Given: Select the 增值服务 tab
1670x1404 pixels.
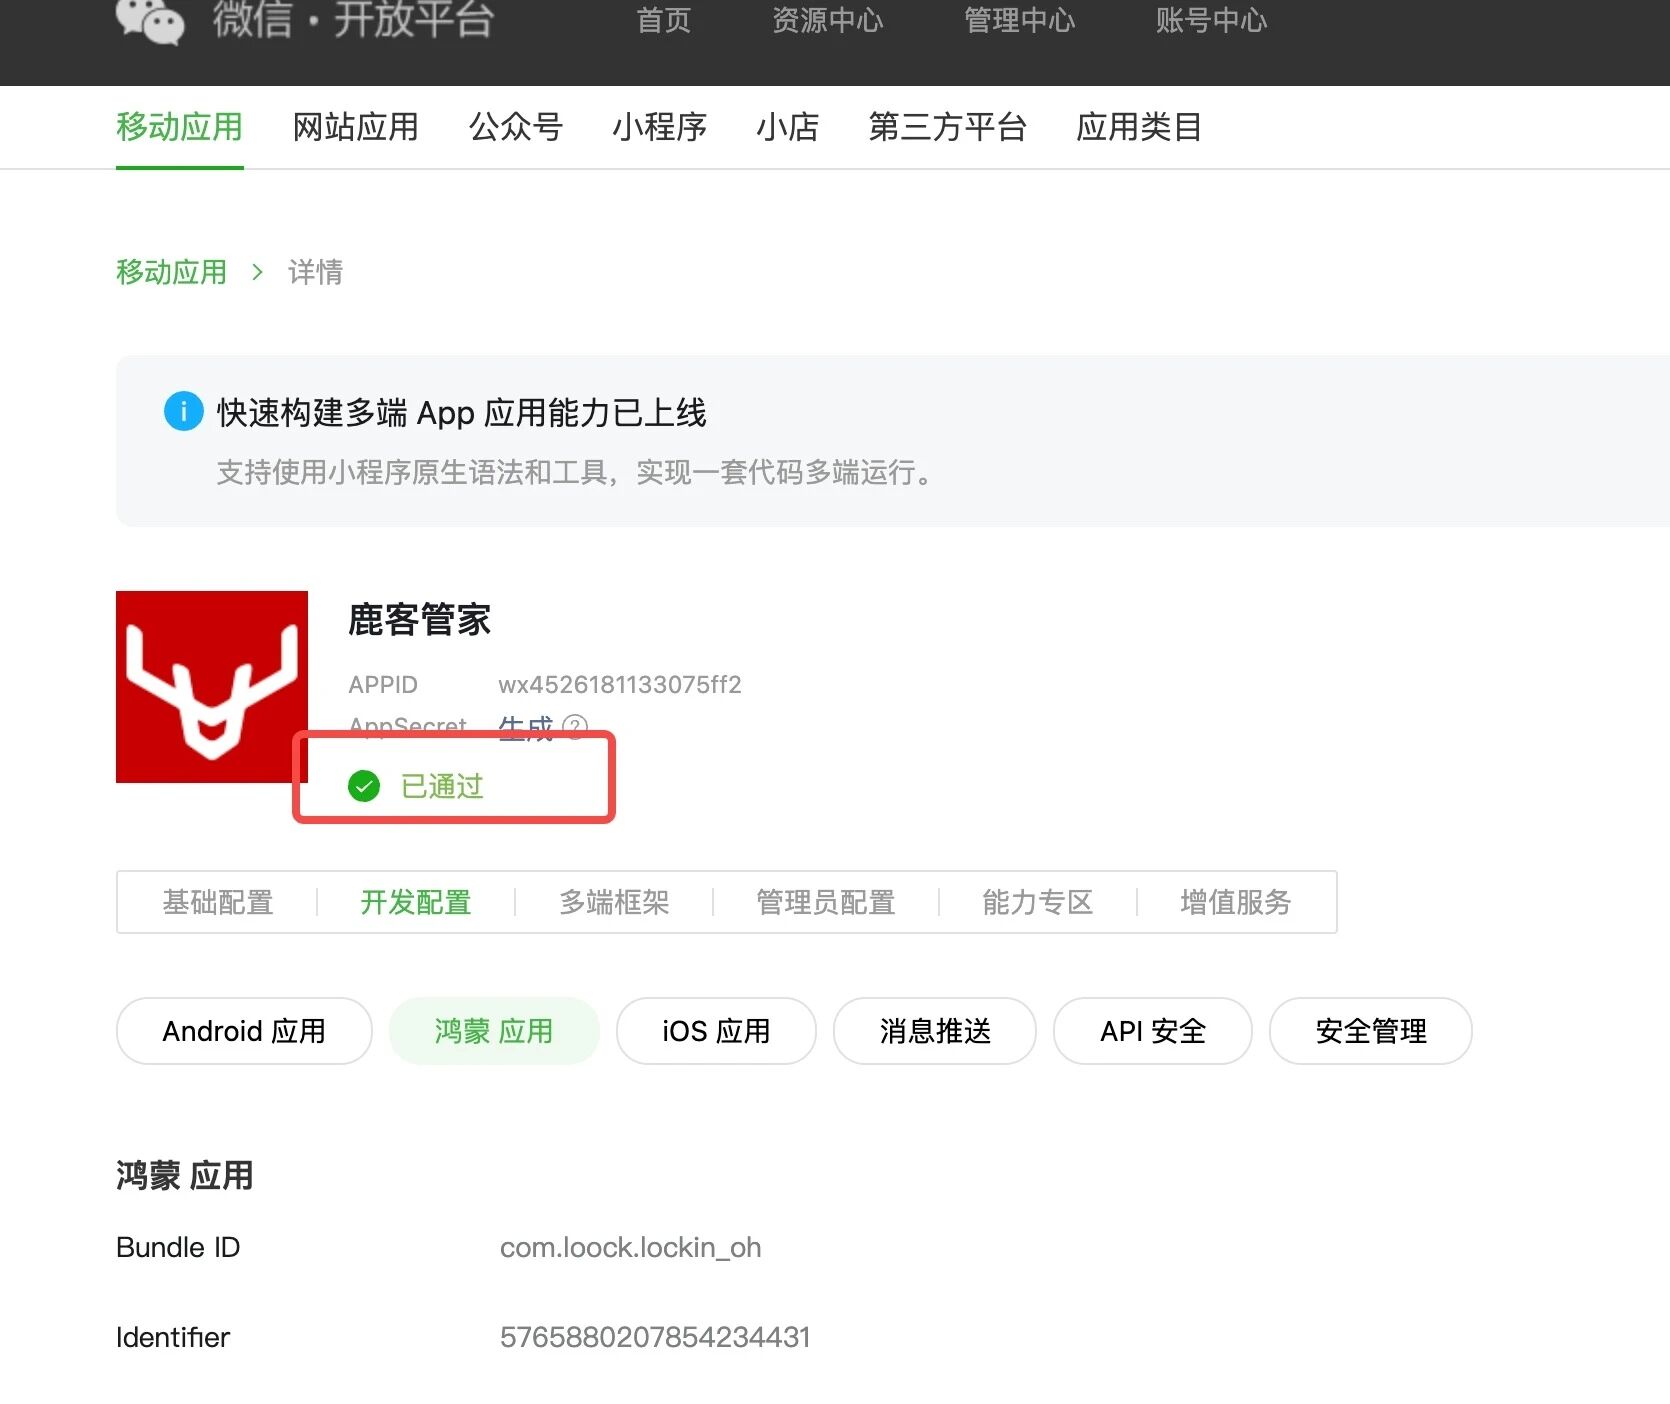Looking at the screenshot, I should tap(1236, 902).
